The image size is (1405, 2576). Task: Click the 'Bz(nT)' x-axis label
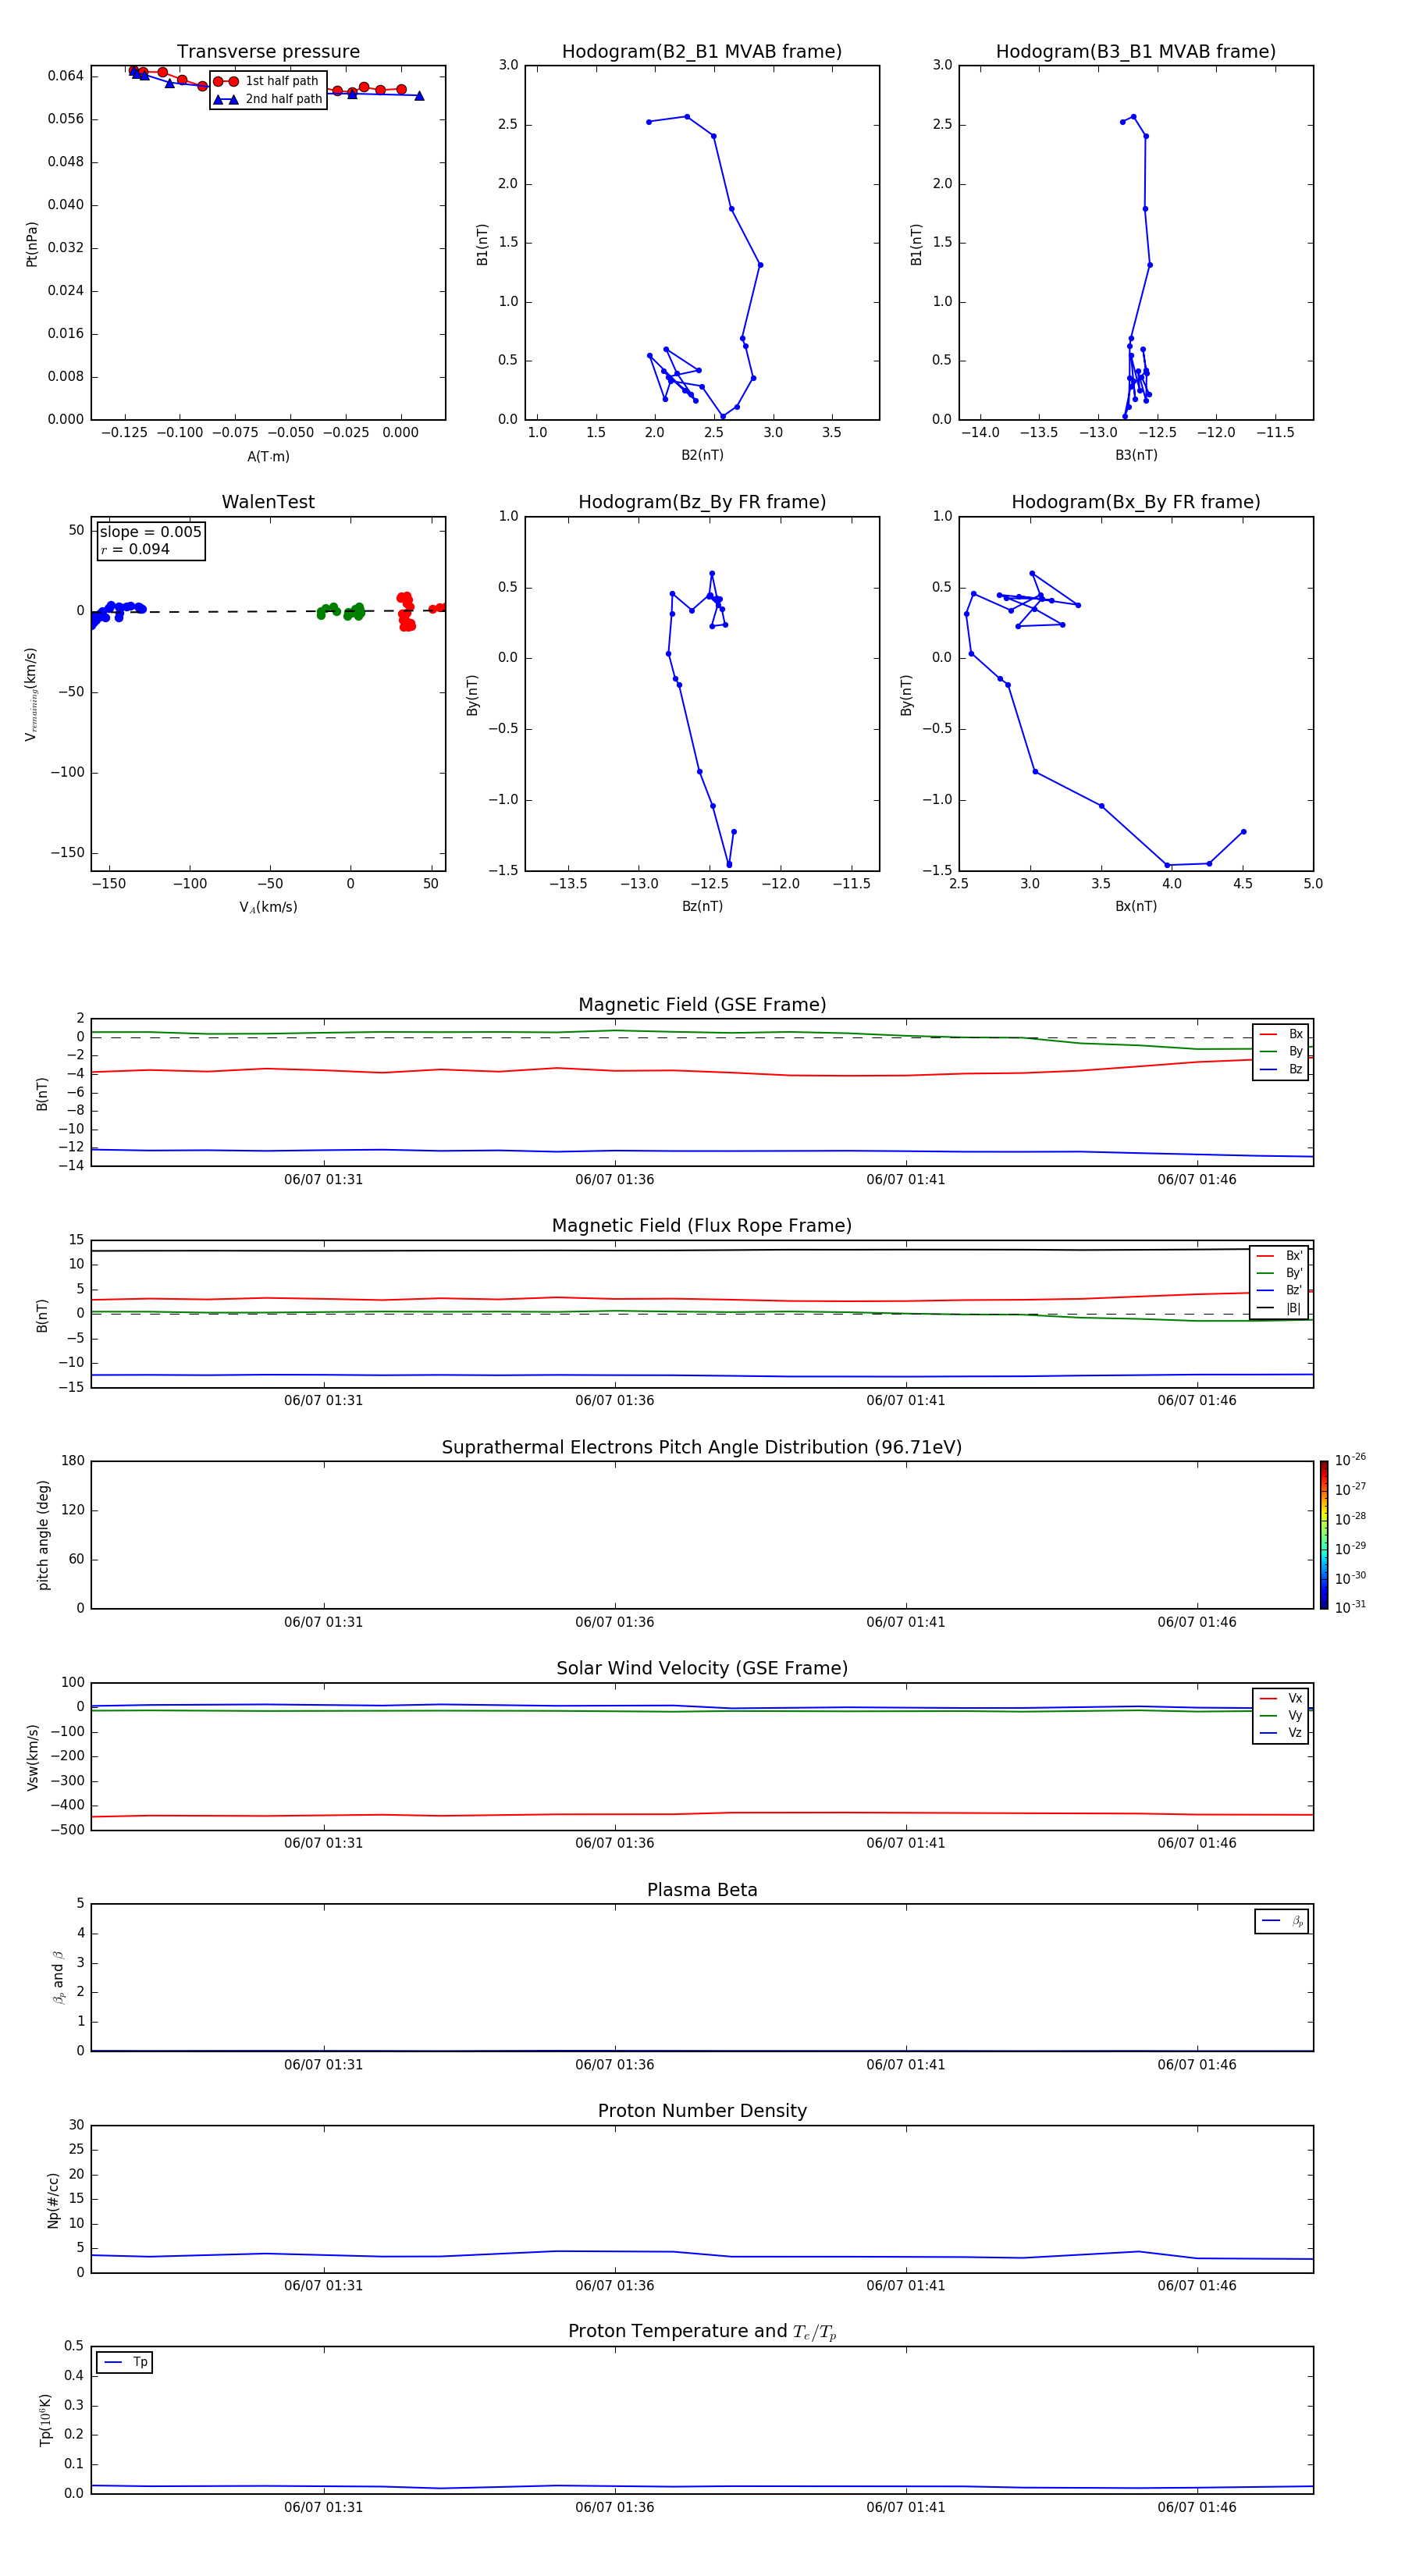point(702,907)
